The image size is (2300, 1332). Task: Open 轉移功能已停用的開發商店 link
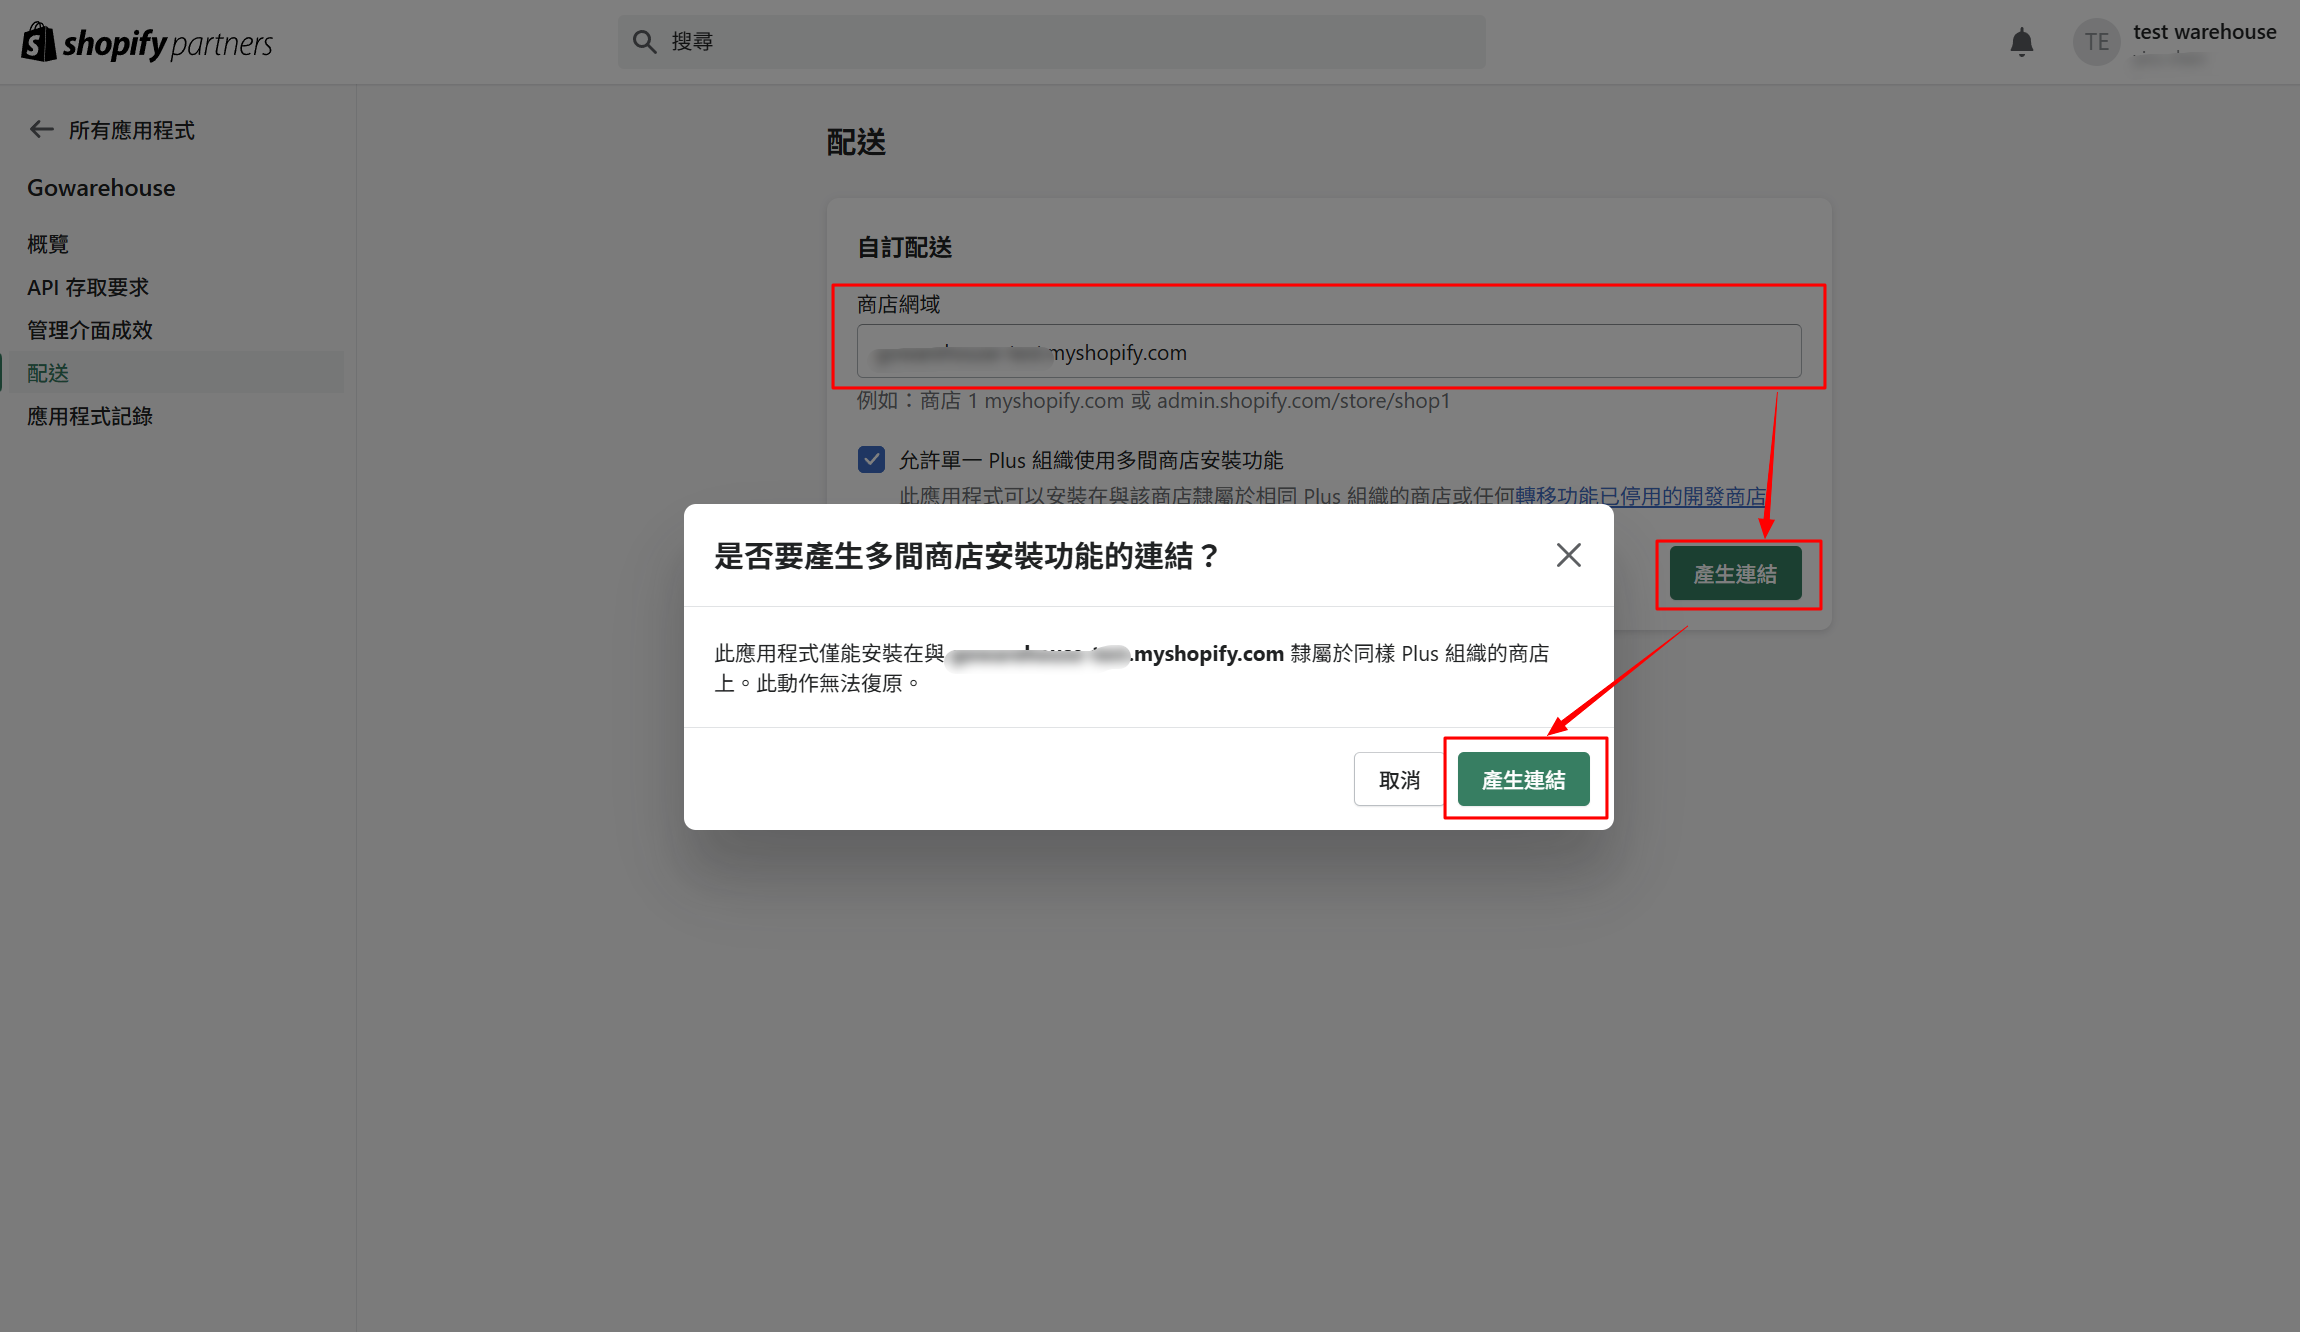[x=1640, y=496]
